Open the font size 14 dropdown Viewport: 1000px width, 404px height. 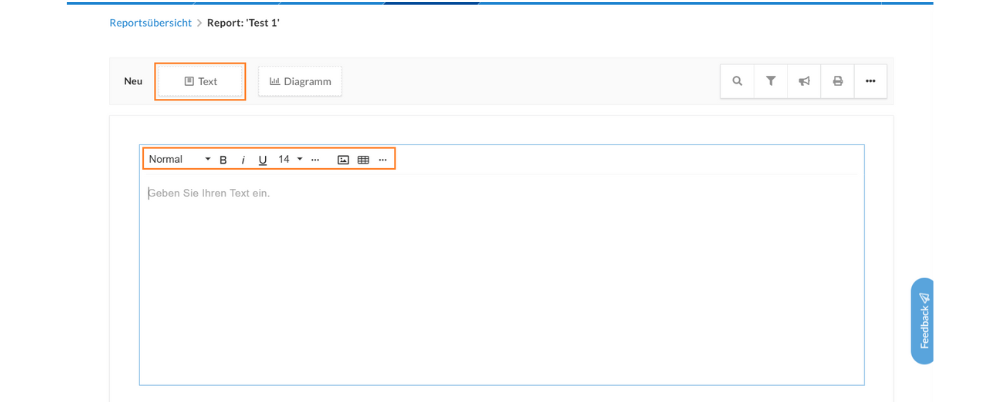coord(290,159)
